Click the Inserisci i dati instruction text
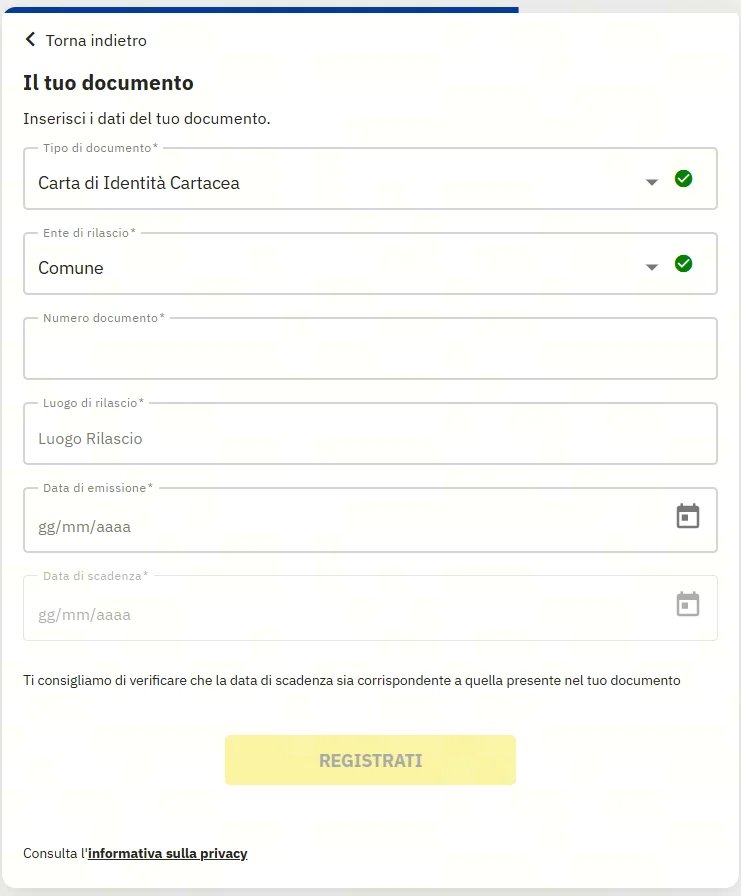The height and width of the screenshot is (896, 741). [147, 119]
